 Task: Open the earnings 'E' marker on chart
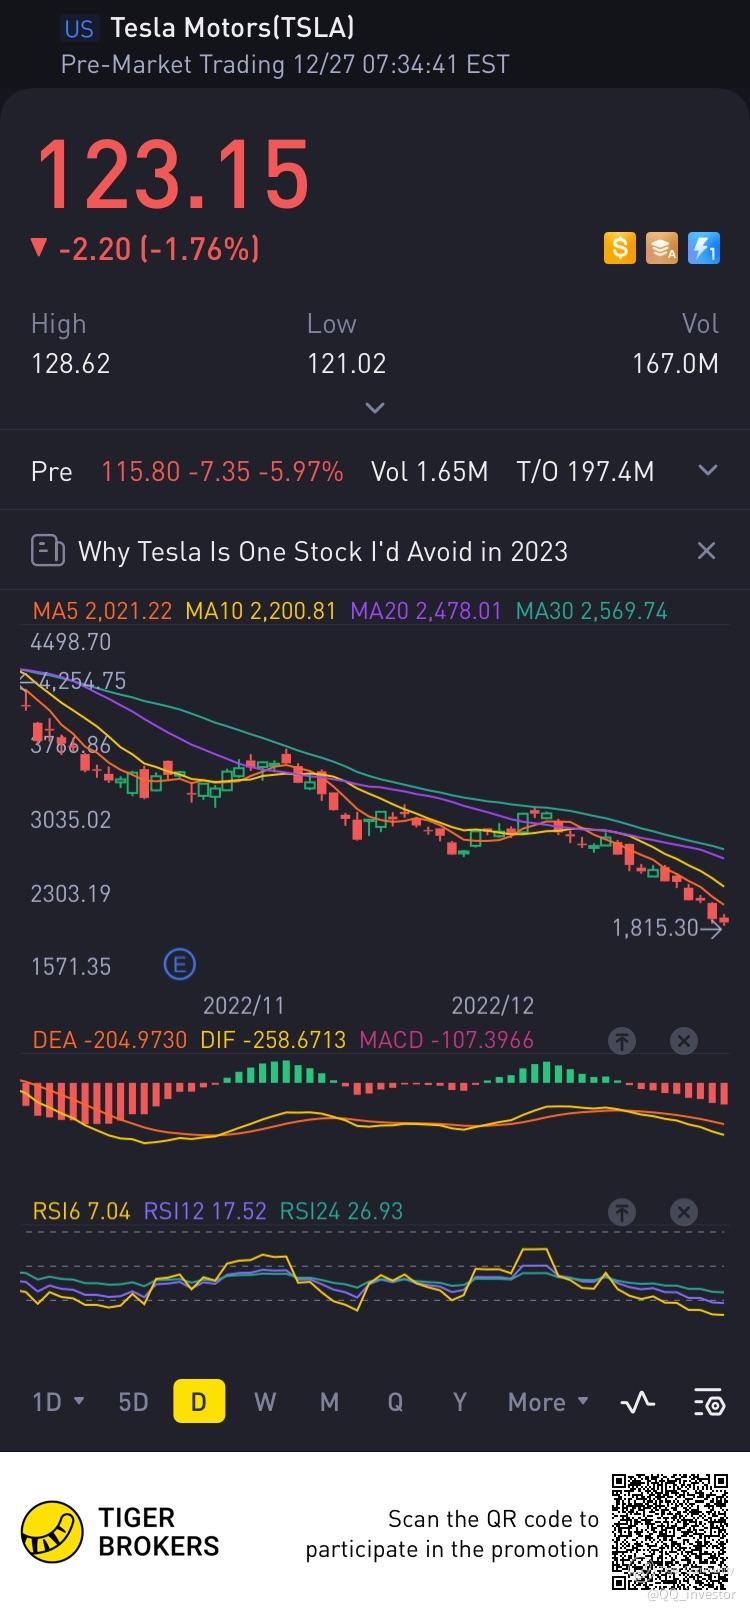[x=180, y=965]
